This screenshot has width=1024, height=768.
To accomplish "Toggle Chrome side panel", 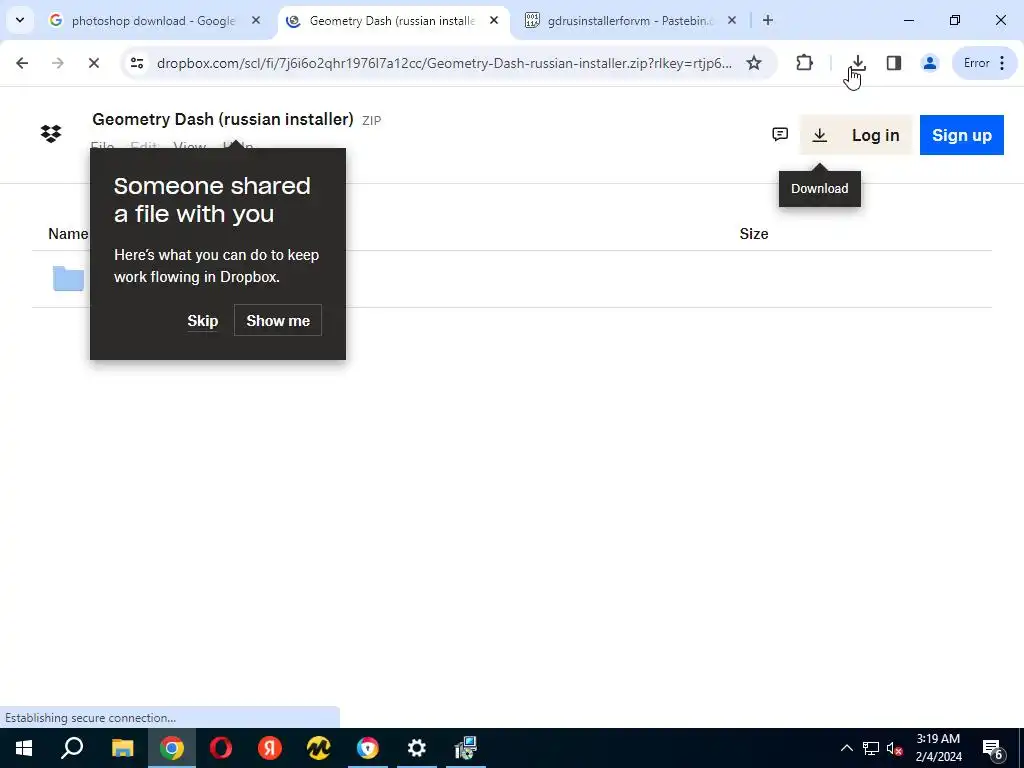I will pyautogui.click(x=893, y=63).
